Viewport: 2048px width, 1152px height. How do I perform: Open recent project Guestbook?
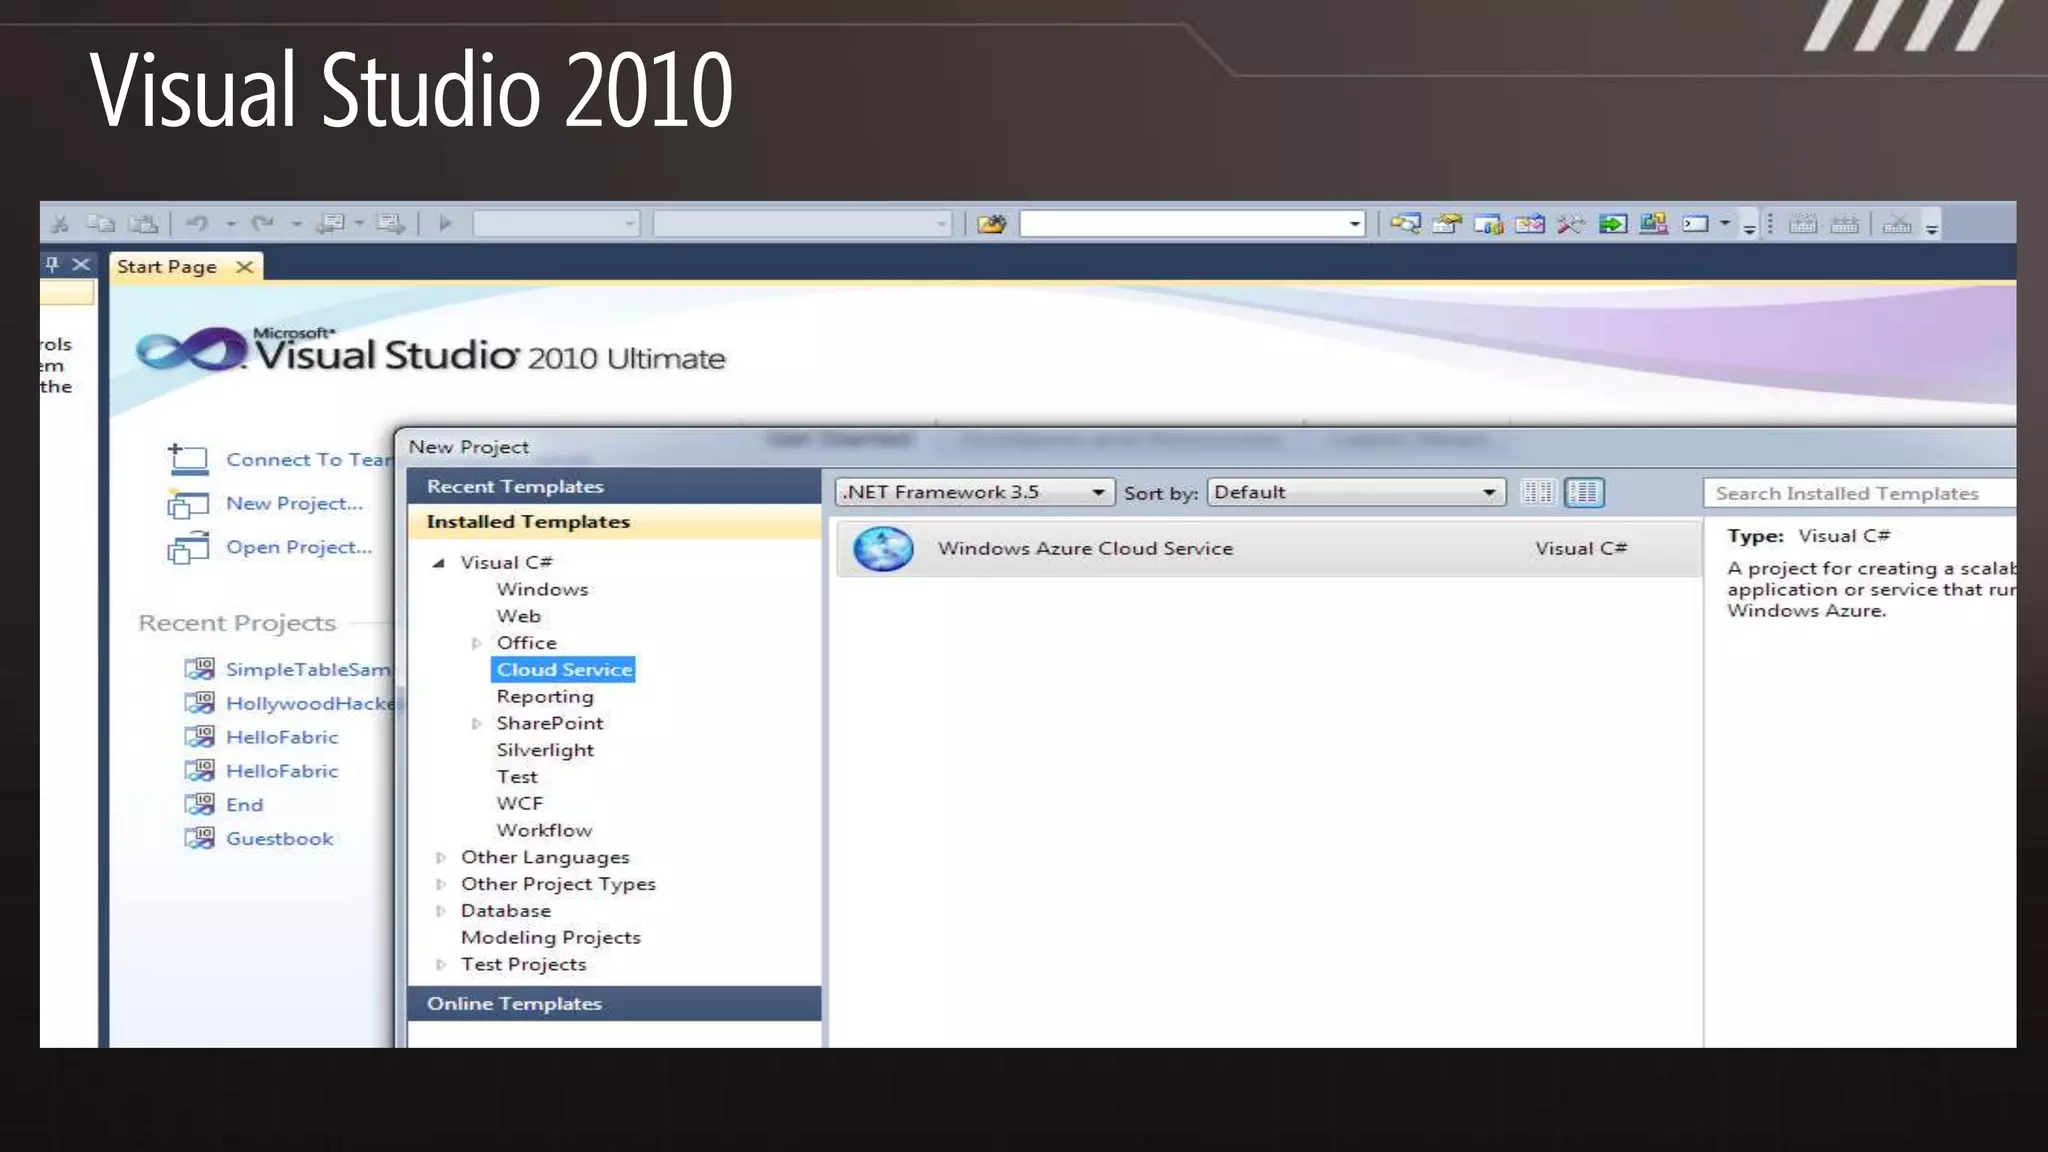click(279, 840)
